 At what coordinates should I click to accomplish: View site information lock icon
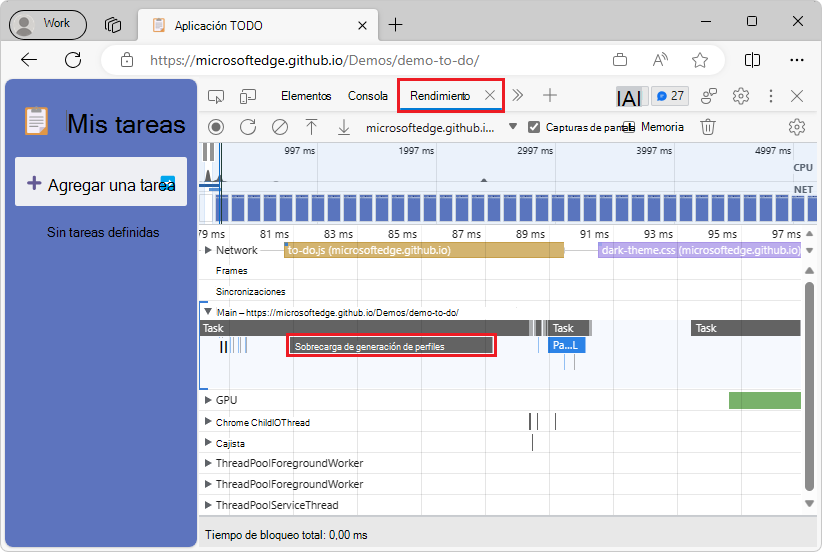click(127, 60)
